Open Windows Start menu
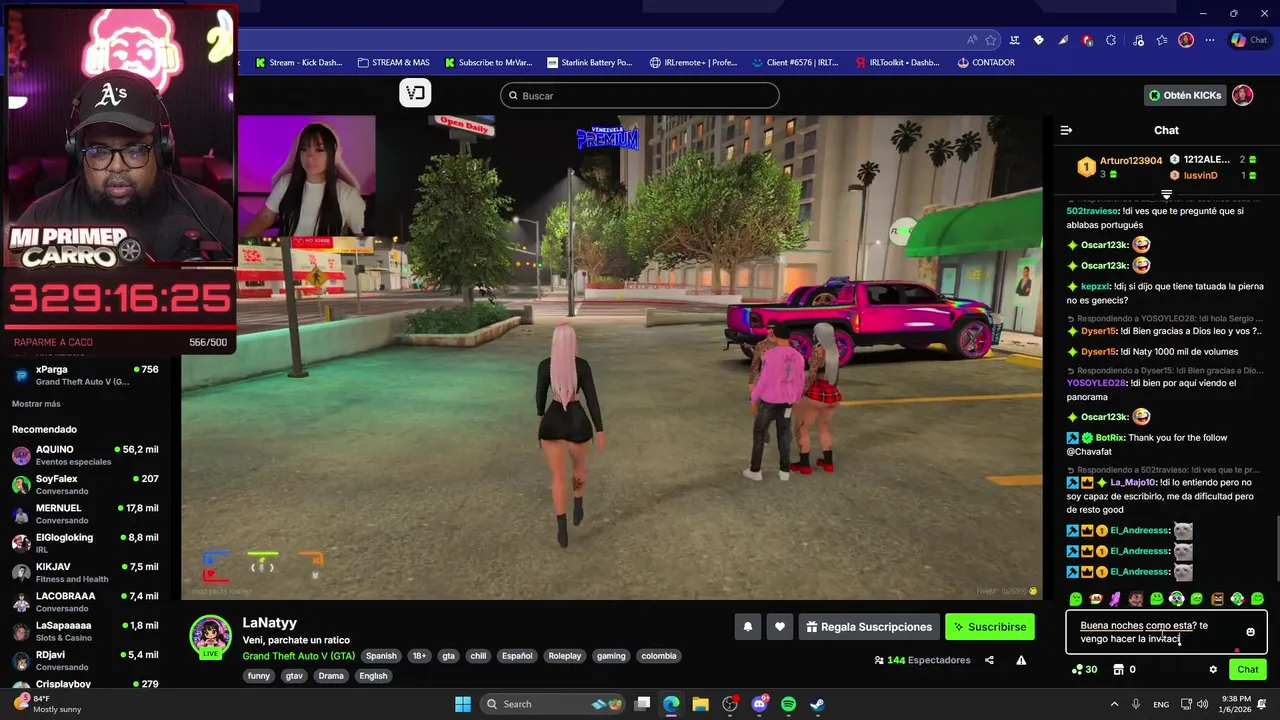1280x720 pixels. pyautogui.click(x=463, y=704)
